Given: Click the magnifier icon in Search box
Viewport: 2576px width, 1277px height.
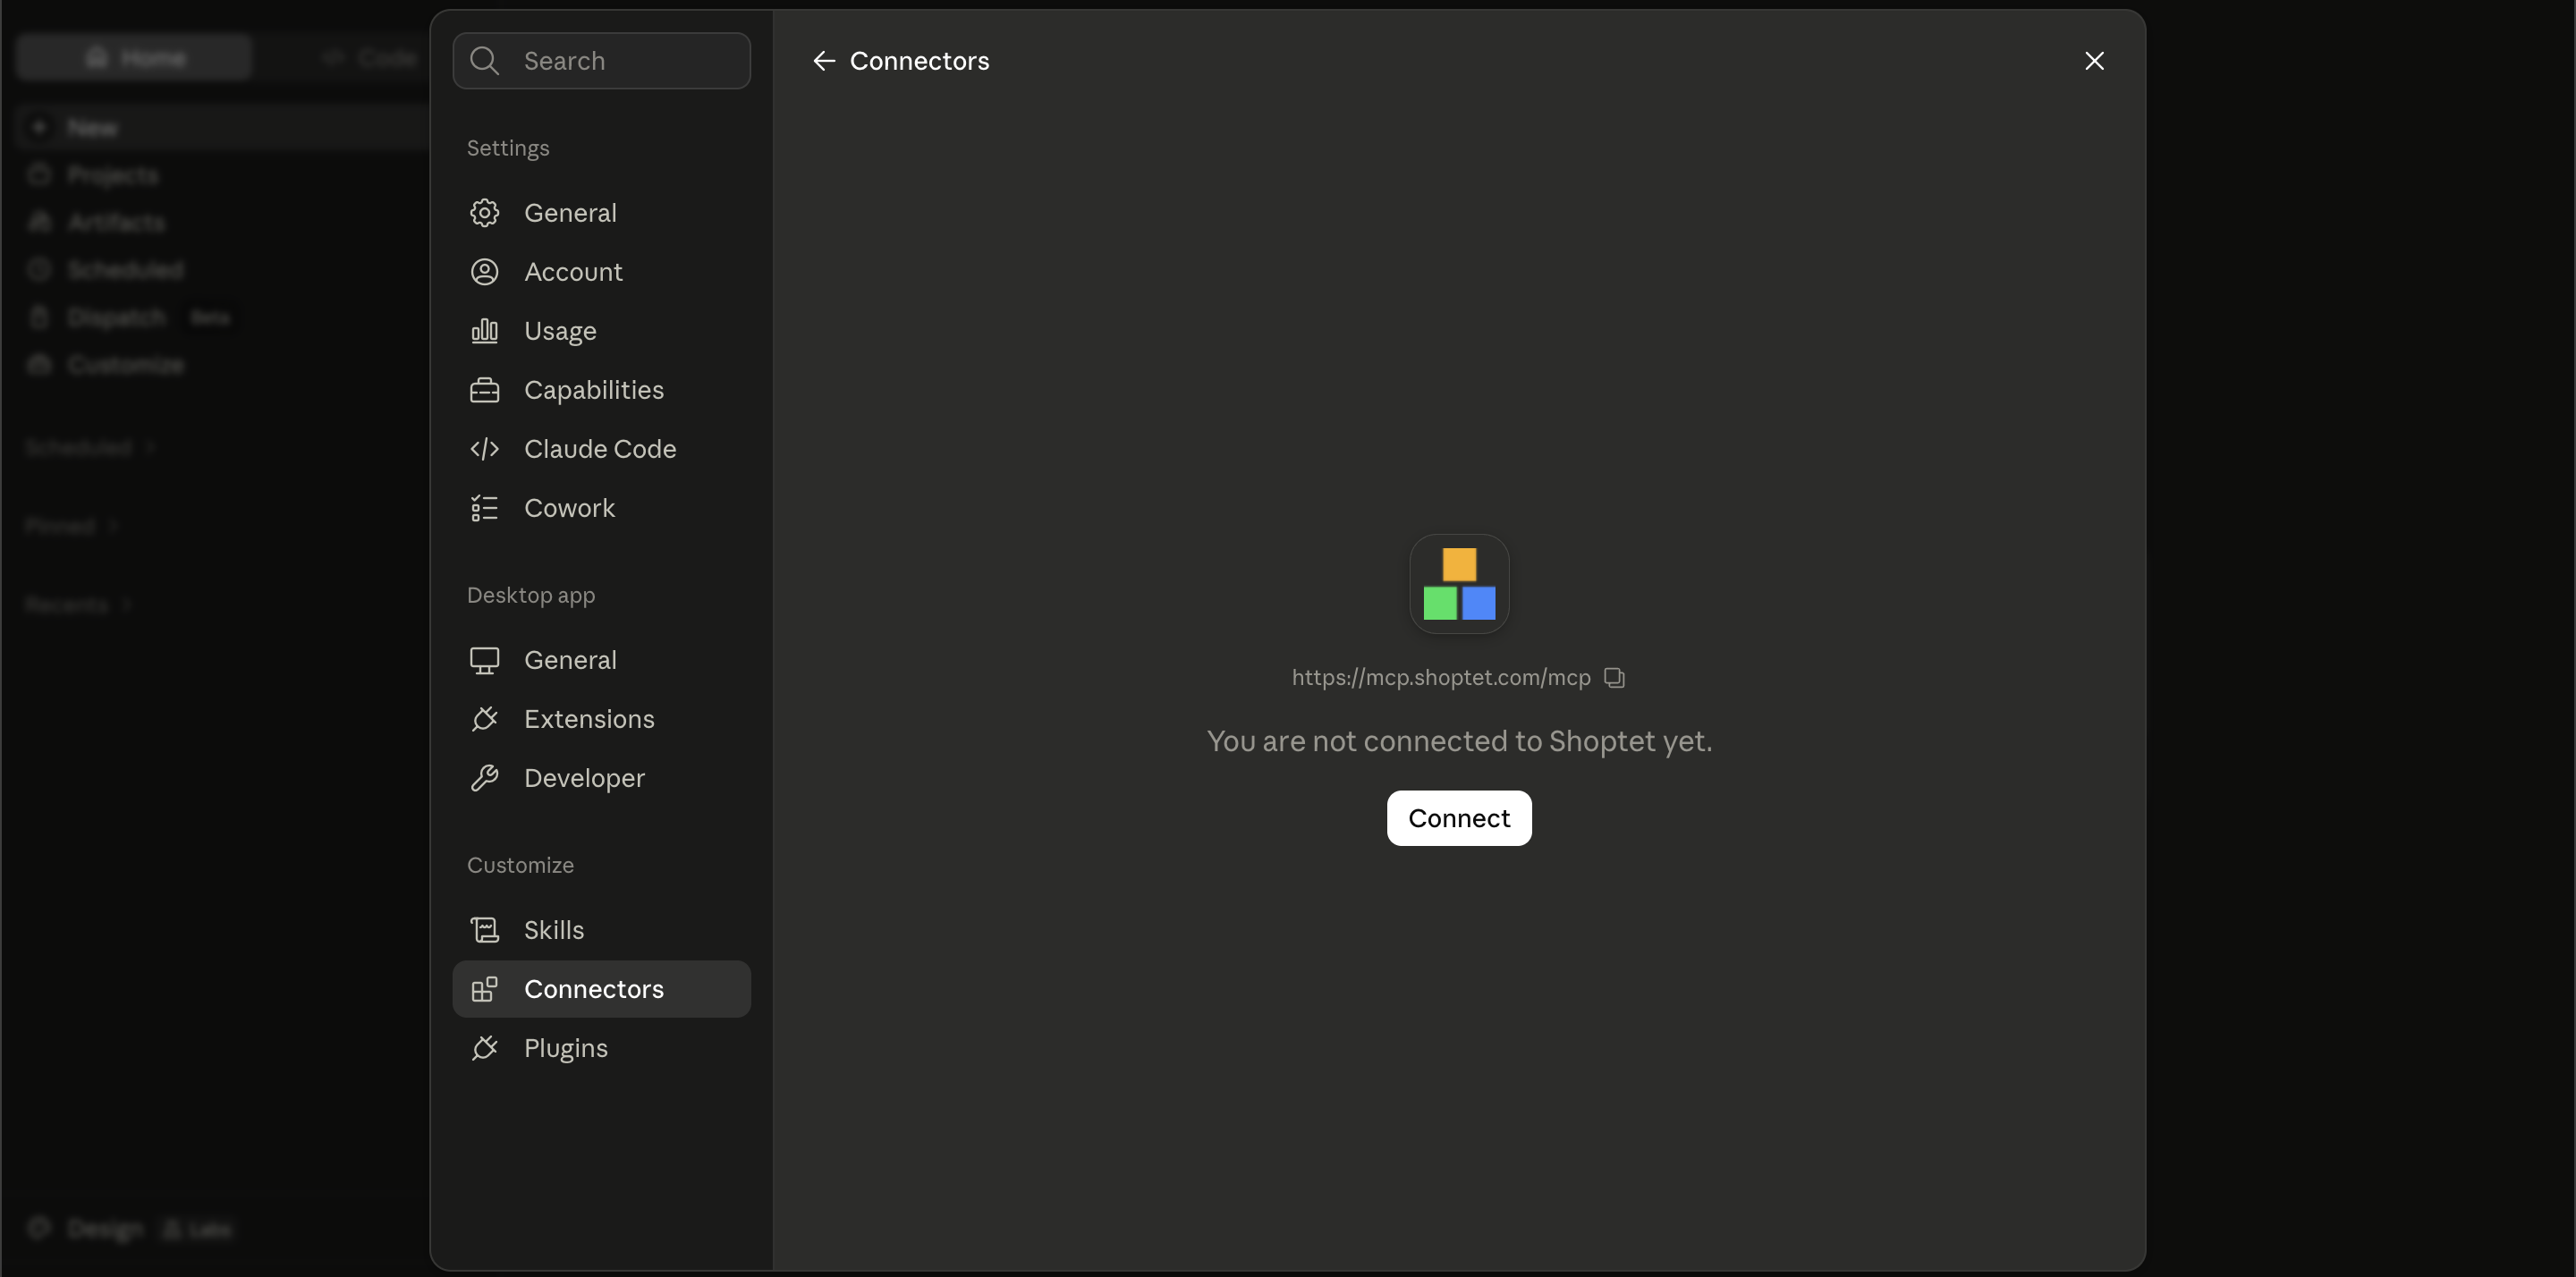Looking at the screenshot, I should pos(484,61).
